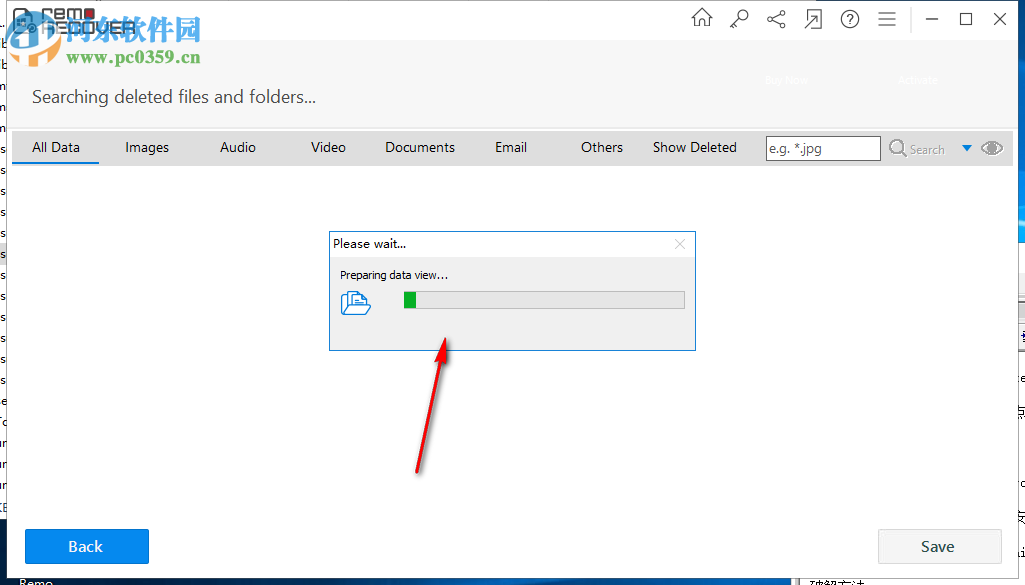Switch to the Email tab
This screenshot has height=585, width=1025.
click(511, 148)
